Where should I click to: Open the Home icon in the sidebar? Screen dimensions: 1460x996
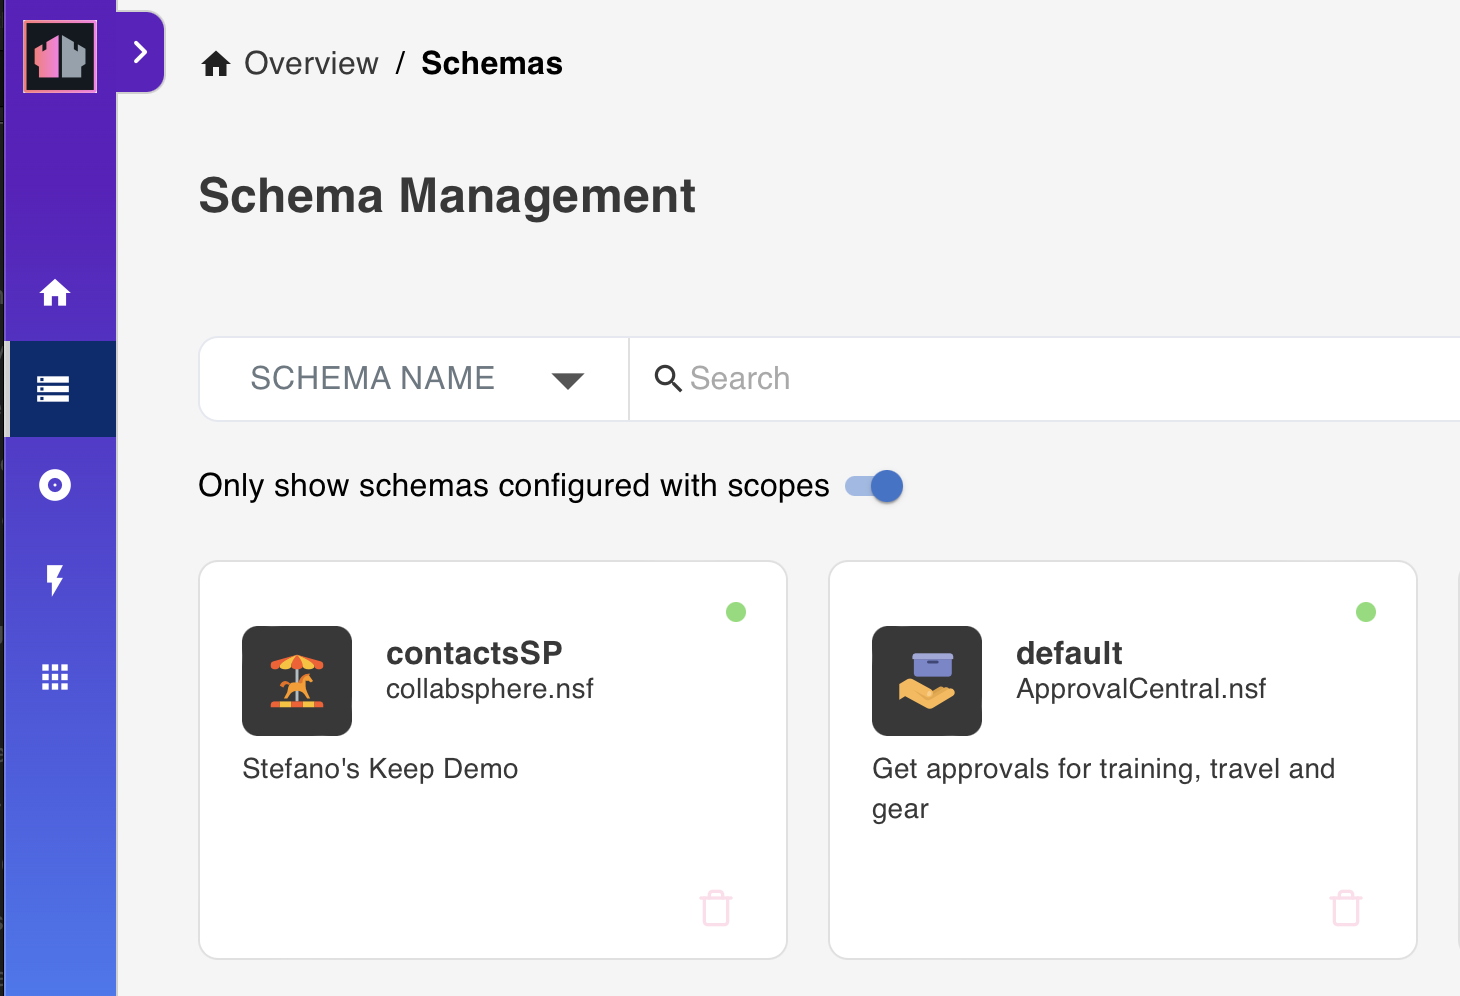tap(55, 292)
